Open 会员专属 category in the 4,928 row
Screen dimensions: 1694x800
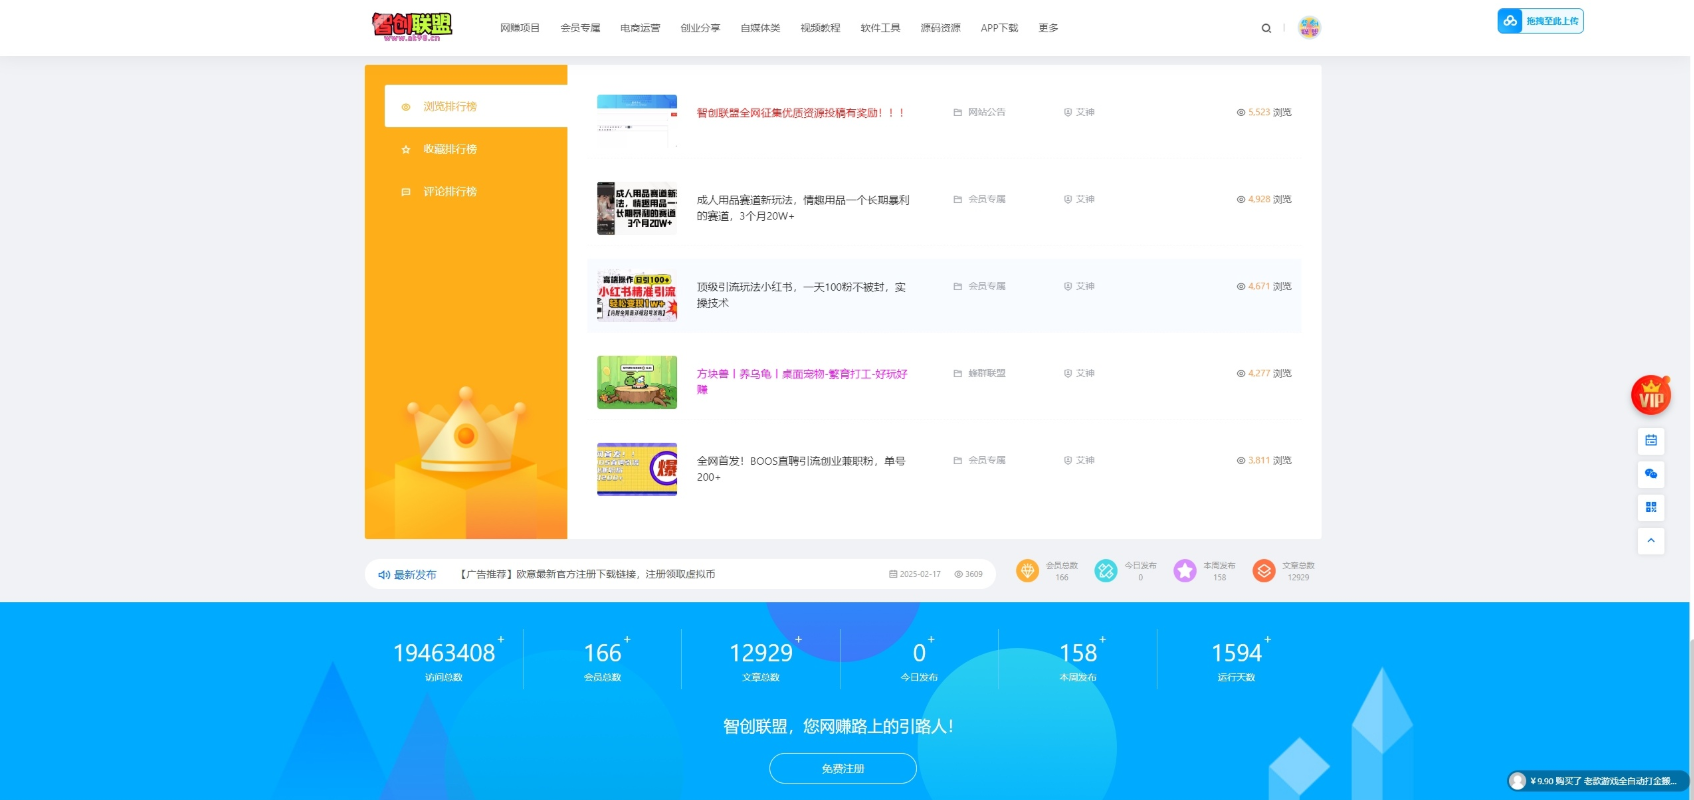(986, 200)
